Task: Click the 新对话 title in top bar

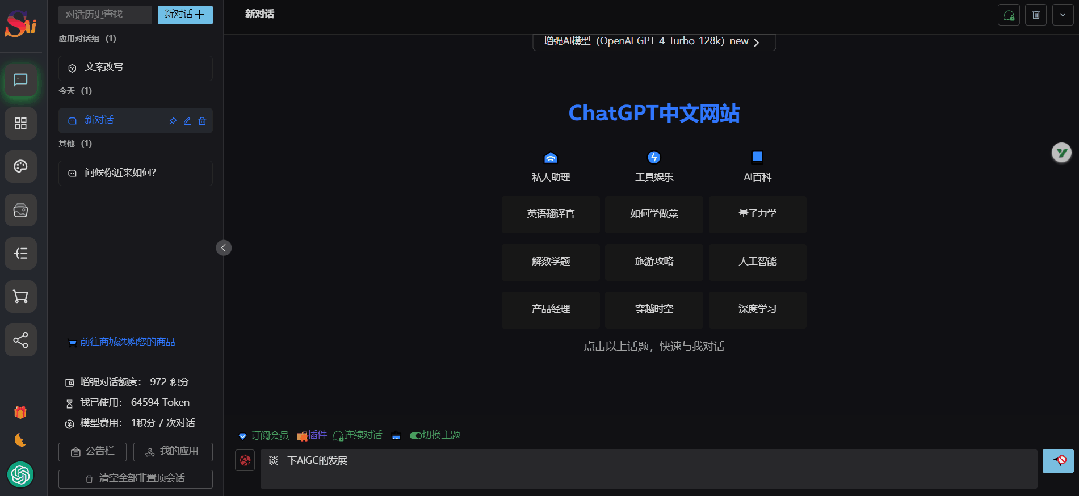Action: pyautogui.click(x=259, y=14)
